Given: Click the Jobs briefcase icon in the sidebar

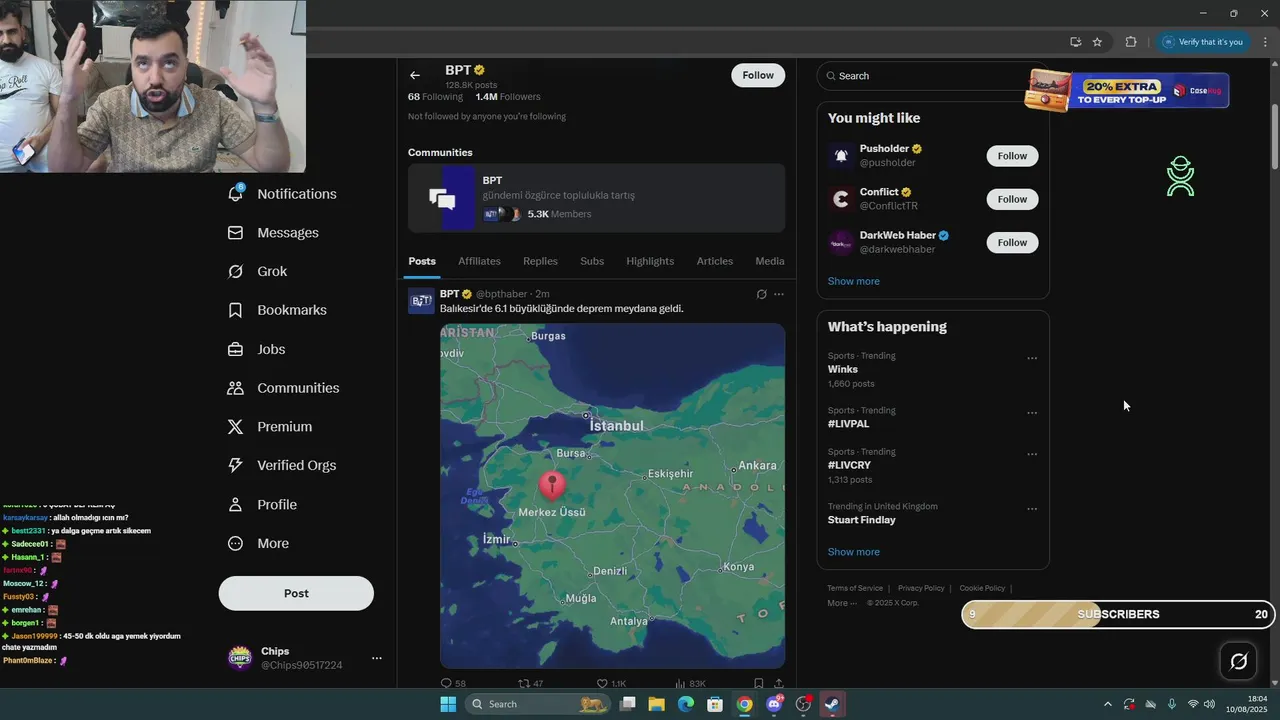Looking at the screenshot, I should 235,349.
